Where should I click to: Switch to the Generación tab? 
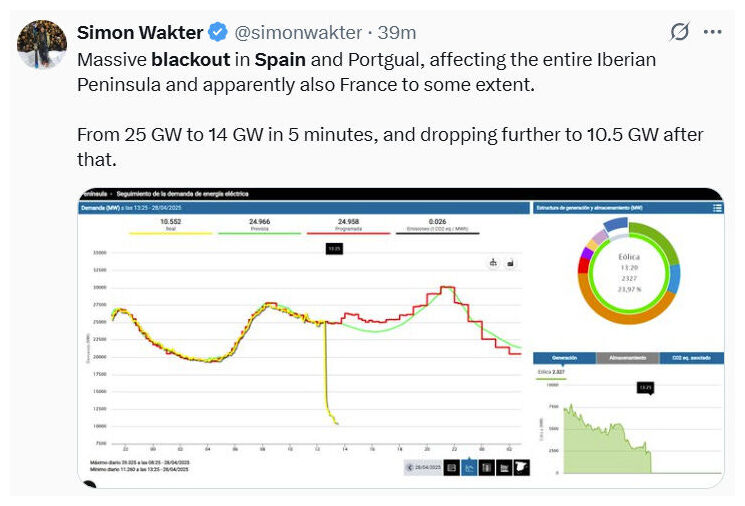tap(564, 358)
